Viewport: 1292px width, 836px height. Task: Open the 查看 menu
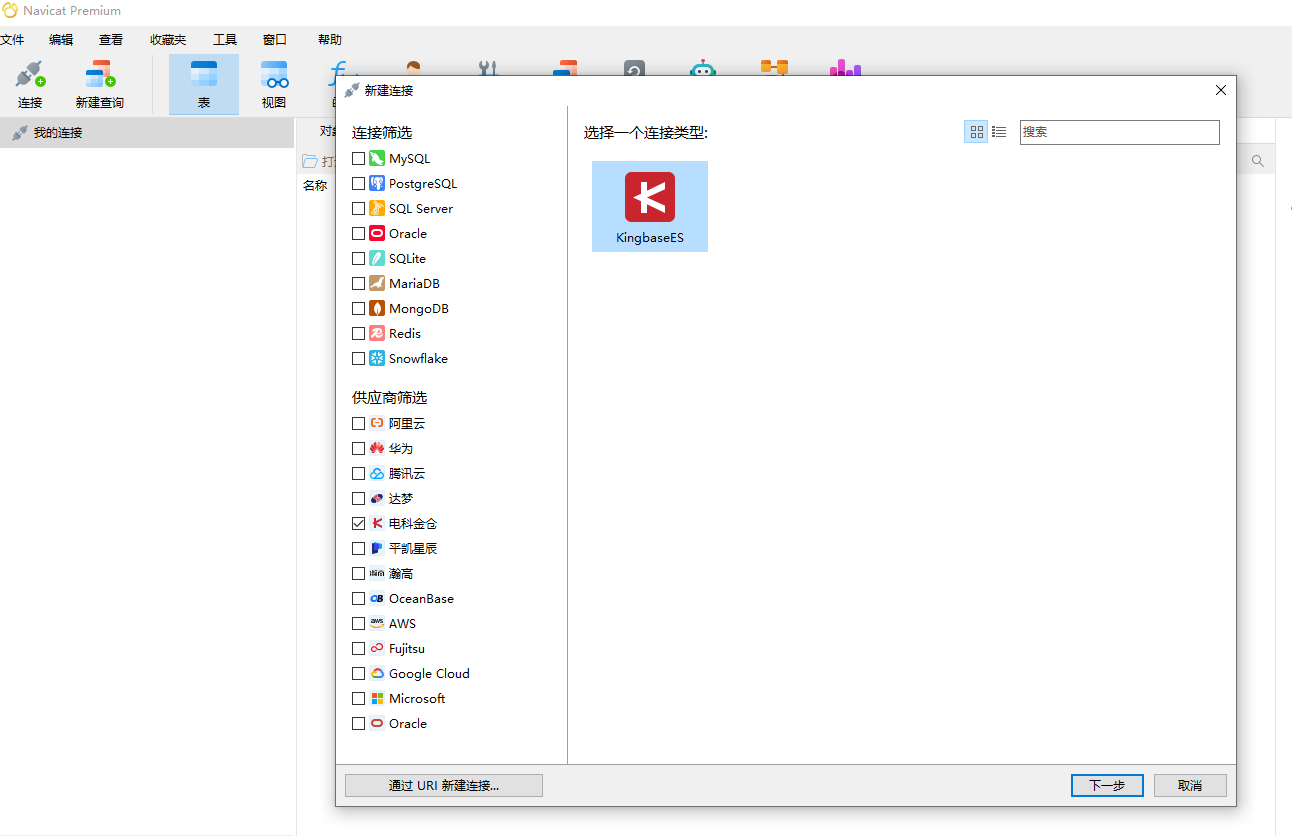111,40
